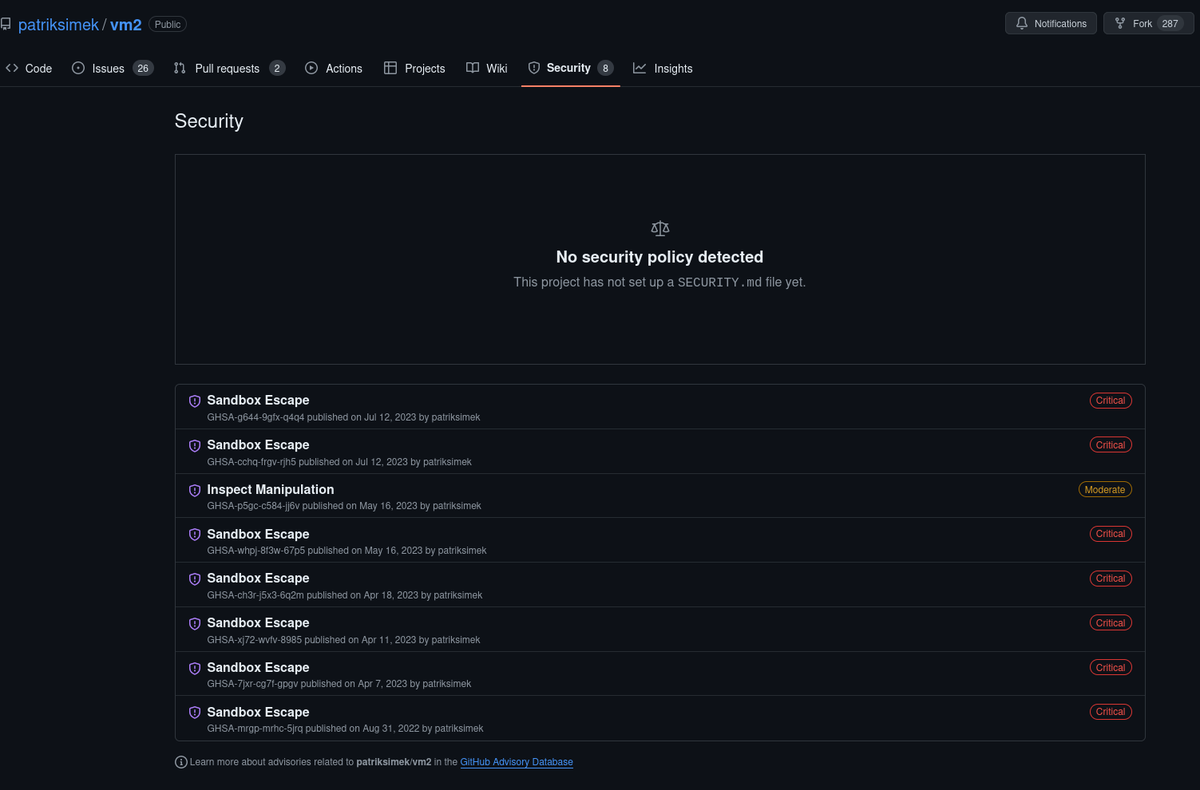The image size is (1200, 790).
Task: Click shield icon of GHSA-7jxr-cg7f-gpgv advisory
Action: [195, 668]
